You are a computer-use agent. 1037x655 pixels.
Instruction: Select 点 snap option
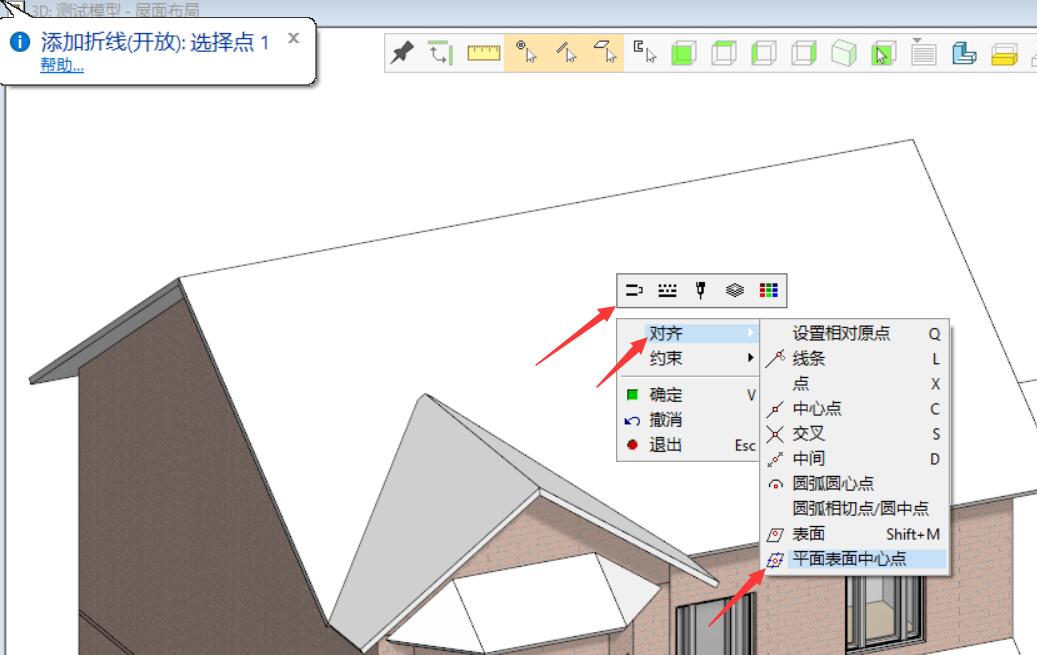(x=854, y=383)
